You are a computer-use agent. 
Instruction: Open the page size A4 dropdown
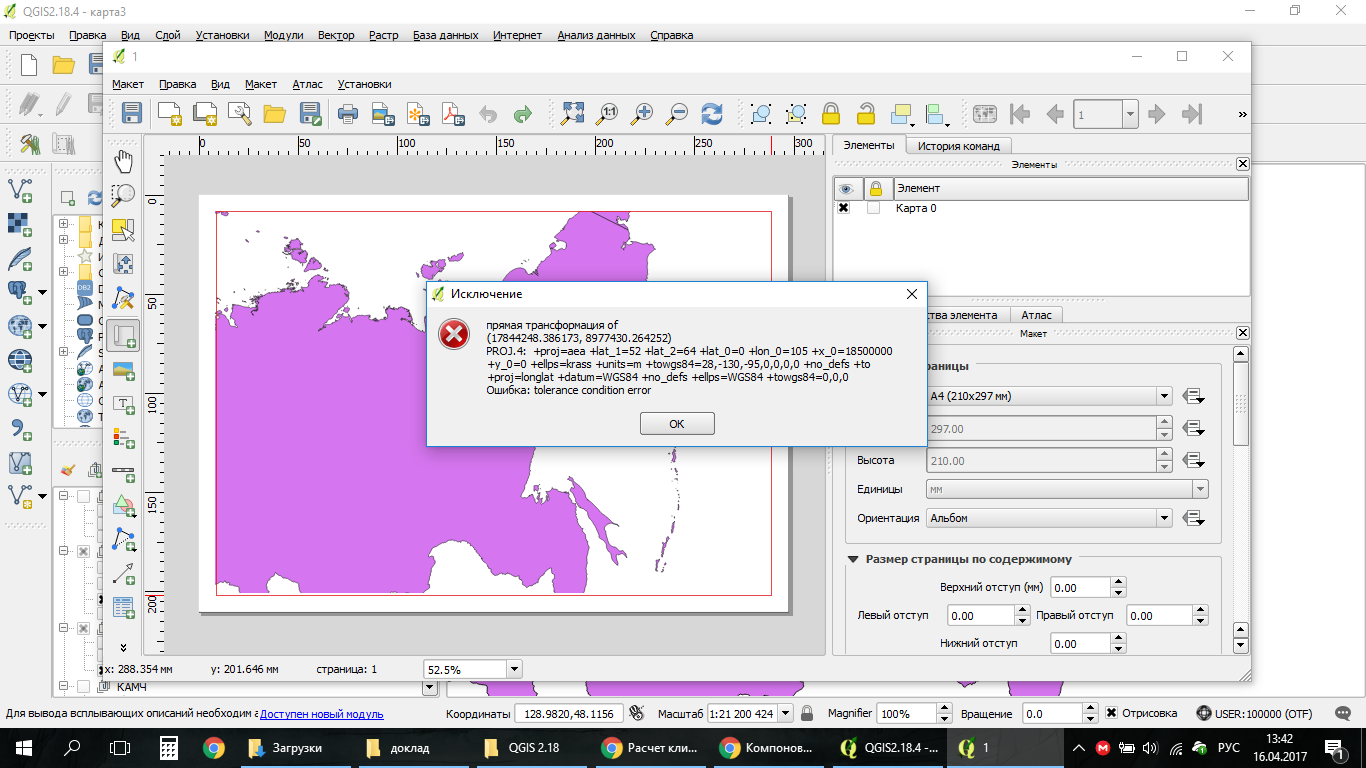click(1163, 395)
